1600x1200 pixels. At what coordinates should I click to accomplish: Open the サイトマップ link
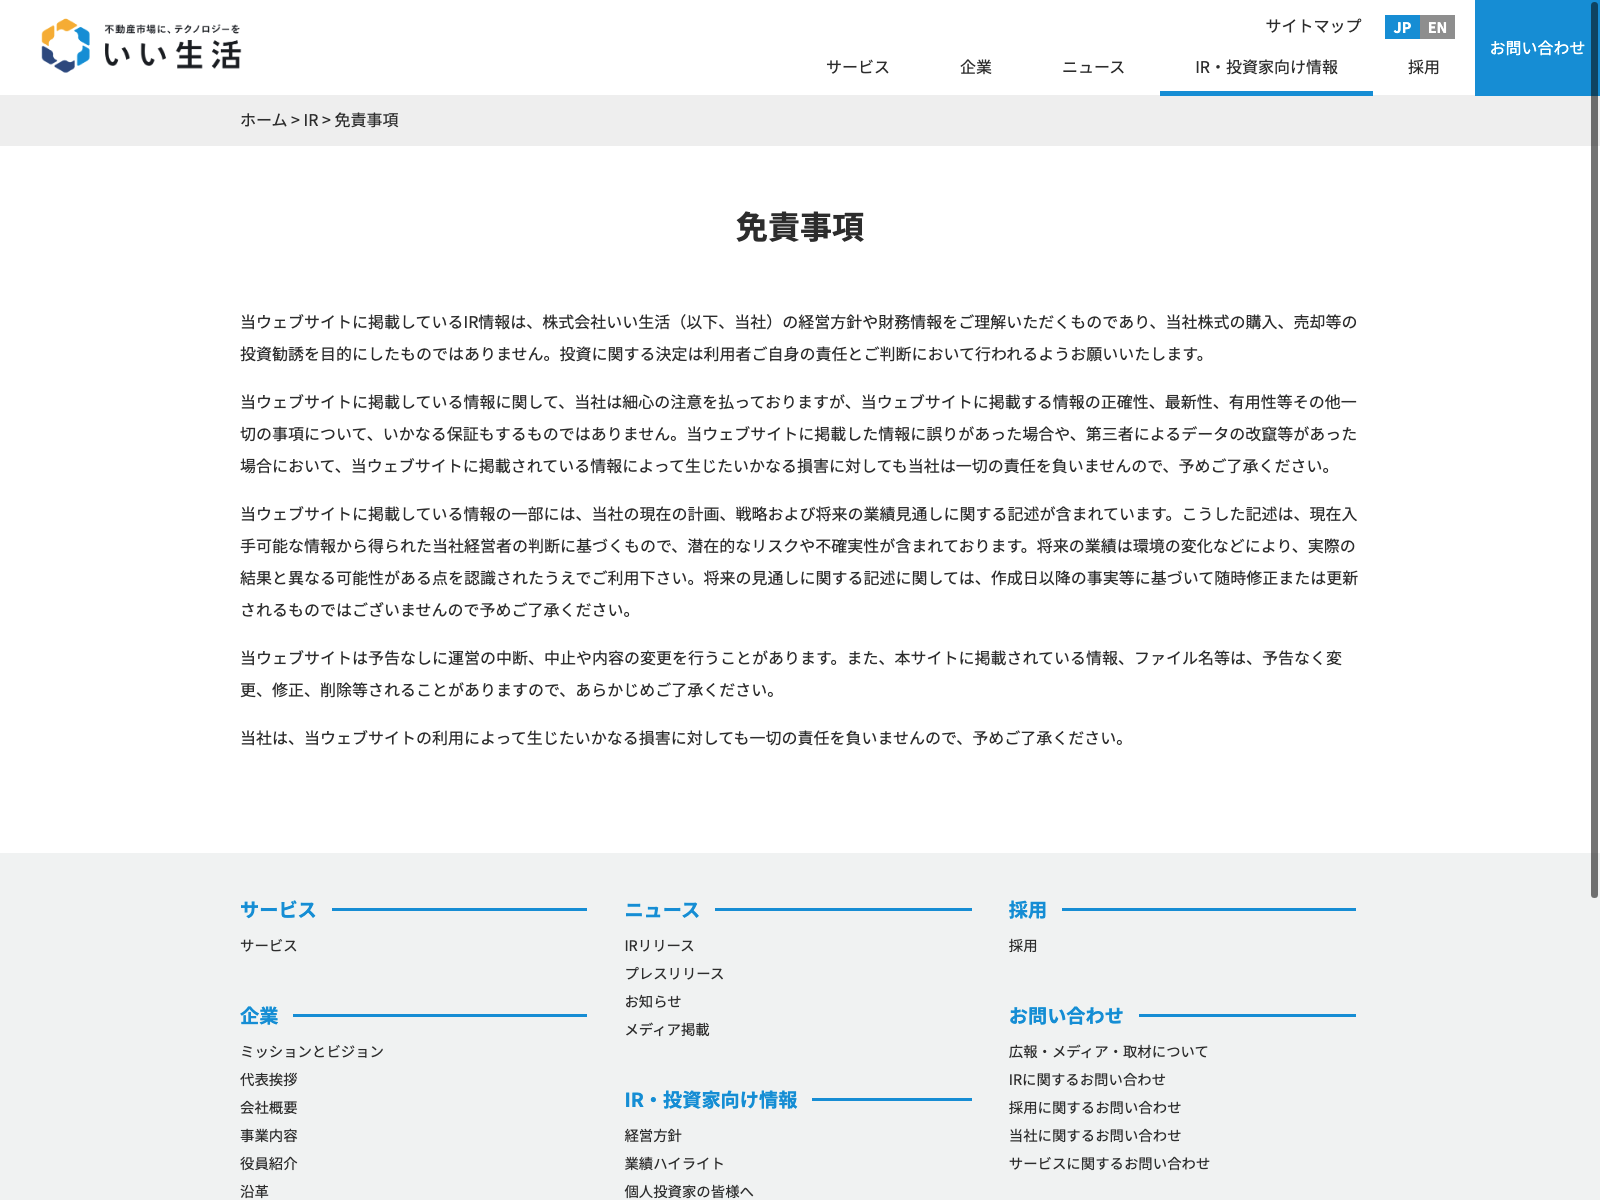(x=1313, y=26)
